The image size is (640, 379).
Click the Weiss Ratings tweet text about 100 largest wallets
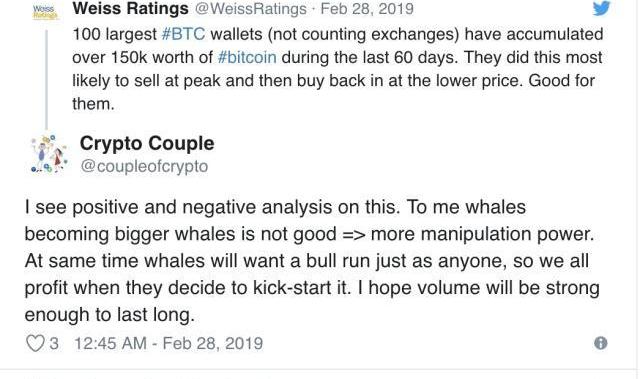click(338, 69)
